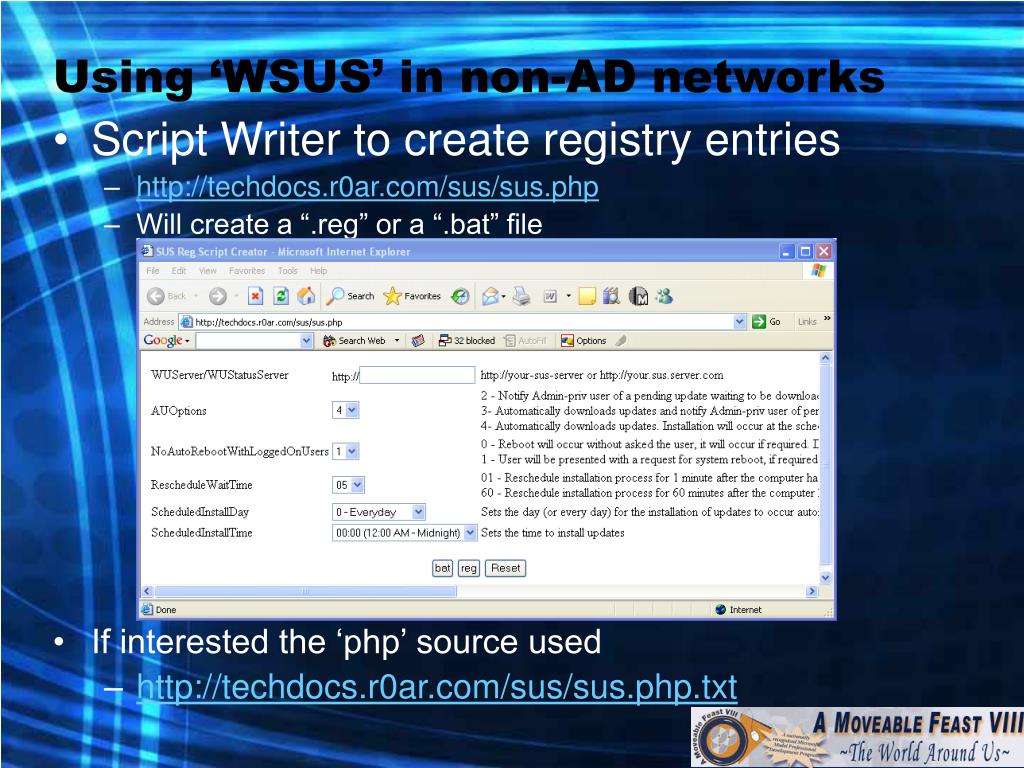Click the vertical scrollbar down arrow
Image resolution: width=1024 pixels, height=768 pixels.
pyautogui.click(x=825, y=577)
